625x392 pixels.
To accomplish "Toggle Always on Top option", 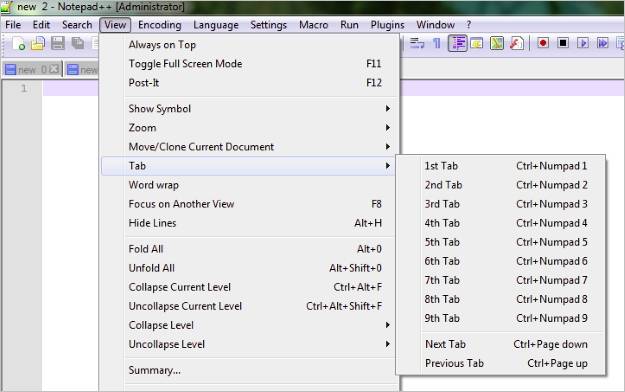I will (x=248, y=45).
